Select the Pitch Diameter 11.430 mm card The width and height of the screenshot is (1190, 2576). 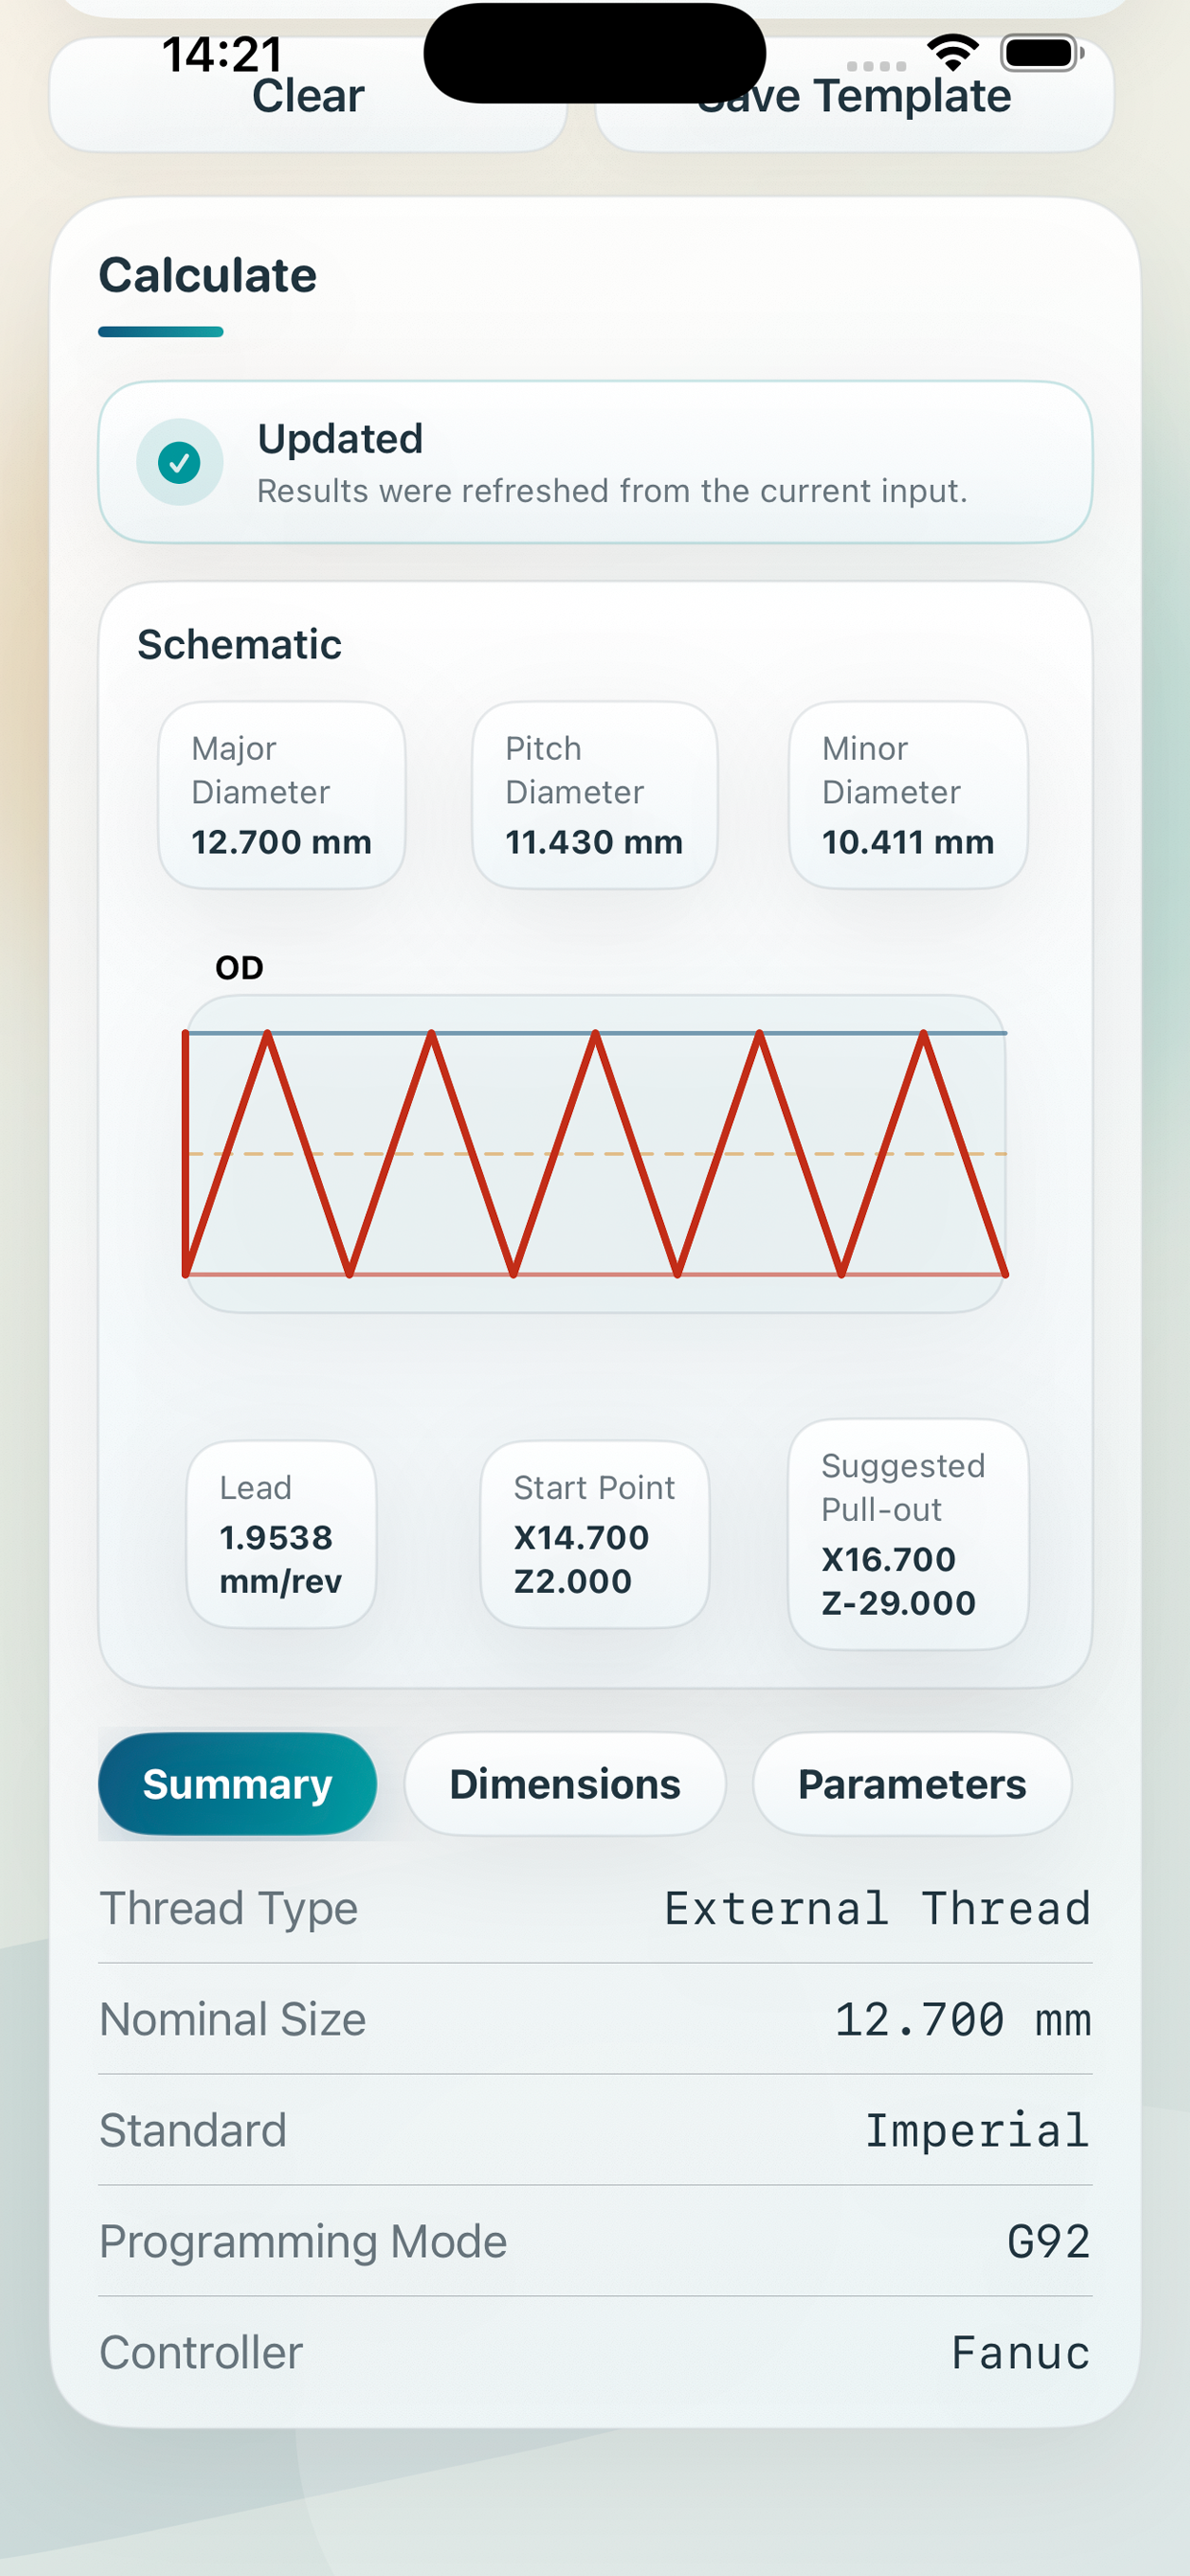pos(595,795)
